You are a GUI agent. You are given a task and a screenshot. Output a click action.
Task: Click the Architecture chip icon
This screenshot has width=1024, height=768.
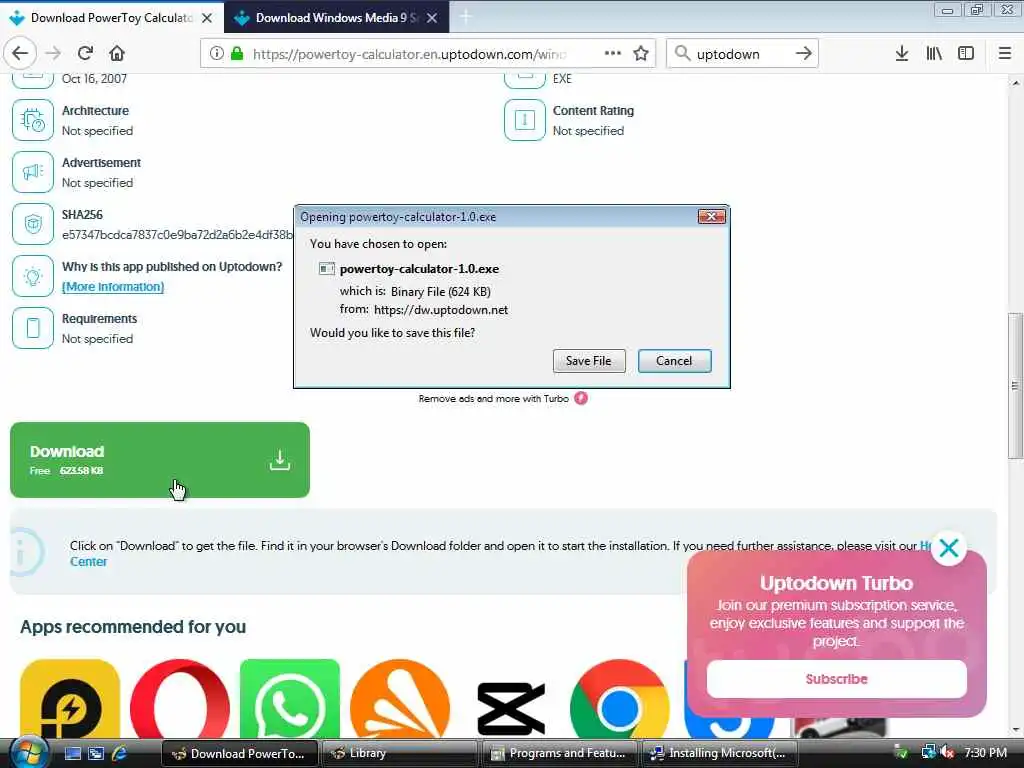coord(33,120)
